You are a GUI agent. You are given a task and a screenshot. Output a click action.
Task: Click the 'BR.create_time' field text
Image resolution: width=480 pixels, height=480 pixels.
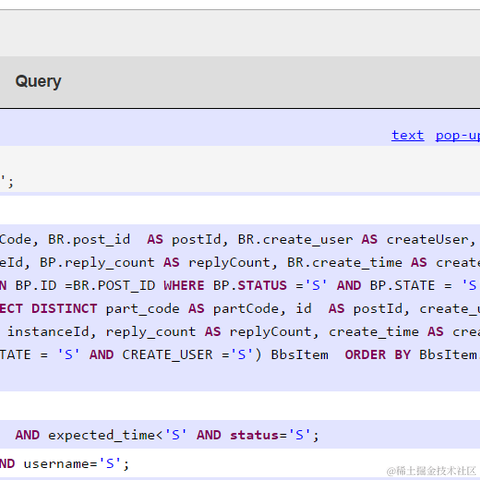[345, 263]
